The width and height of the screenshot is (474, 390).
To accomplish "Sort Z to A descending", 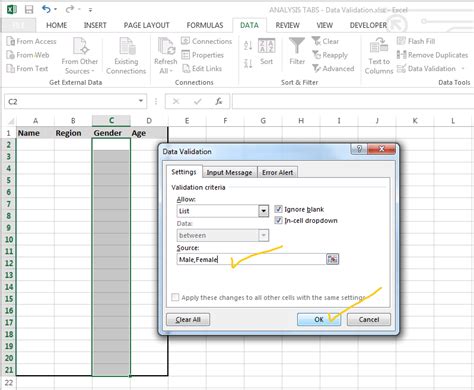I will click(248, 63).
